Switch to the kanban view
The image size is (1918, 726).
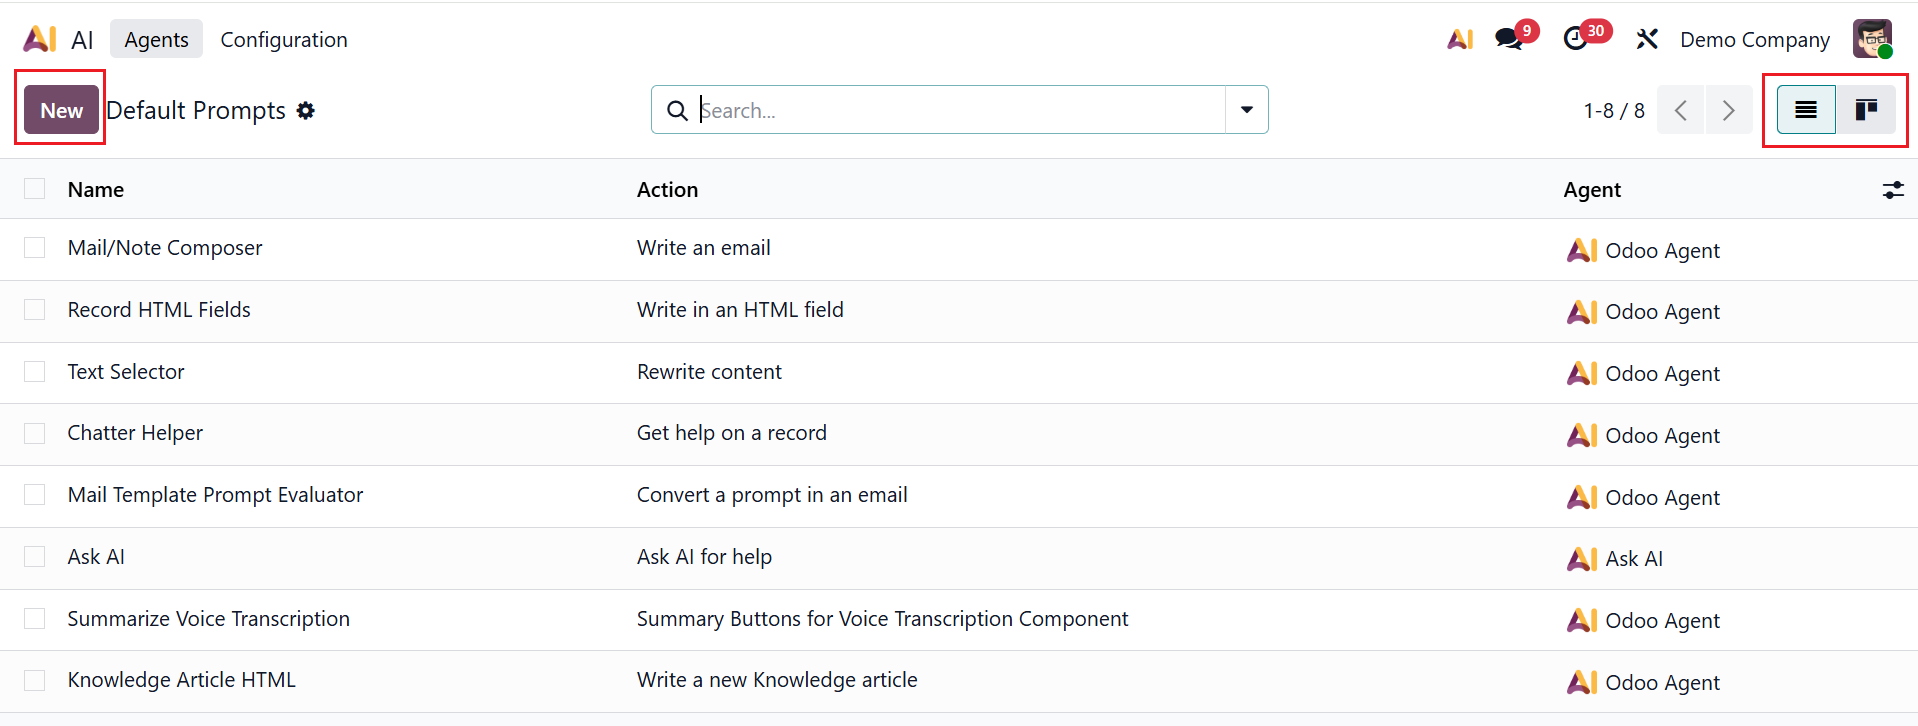[1866, 110]
